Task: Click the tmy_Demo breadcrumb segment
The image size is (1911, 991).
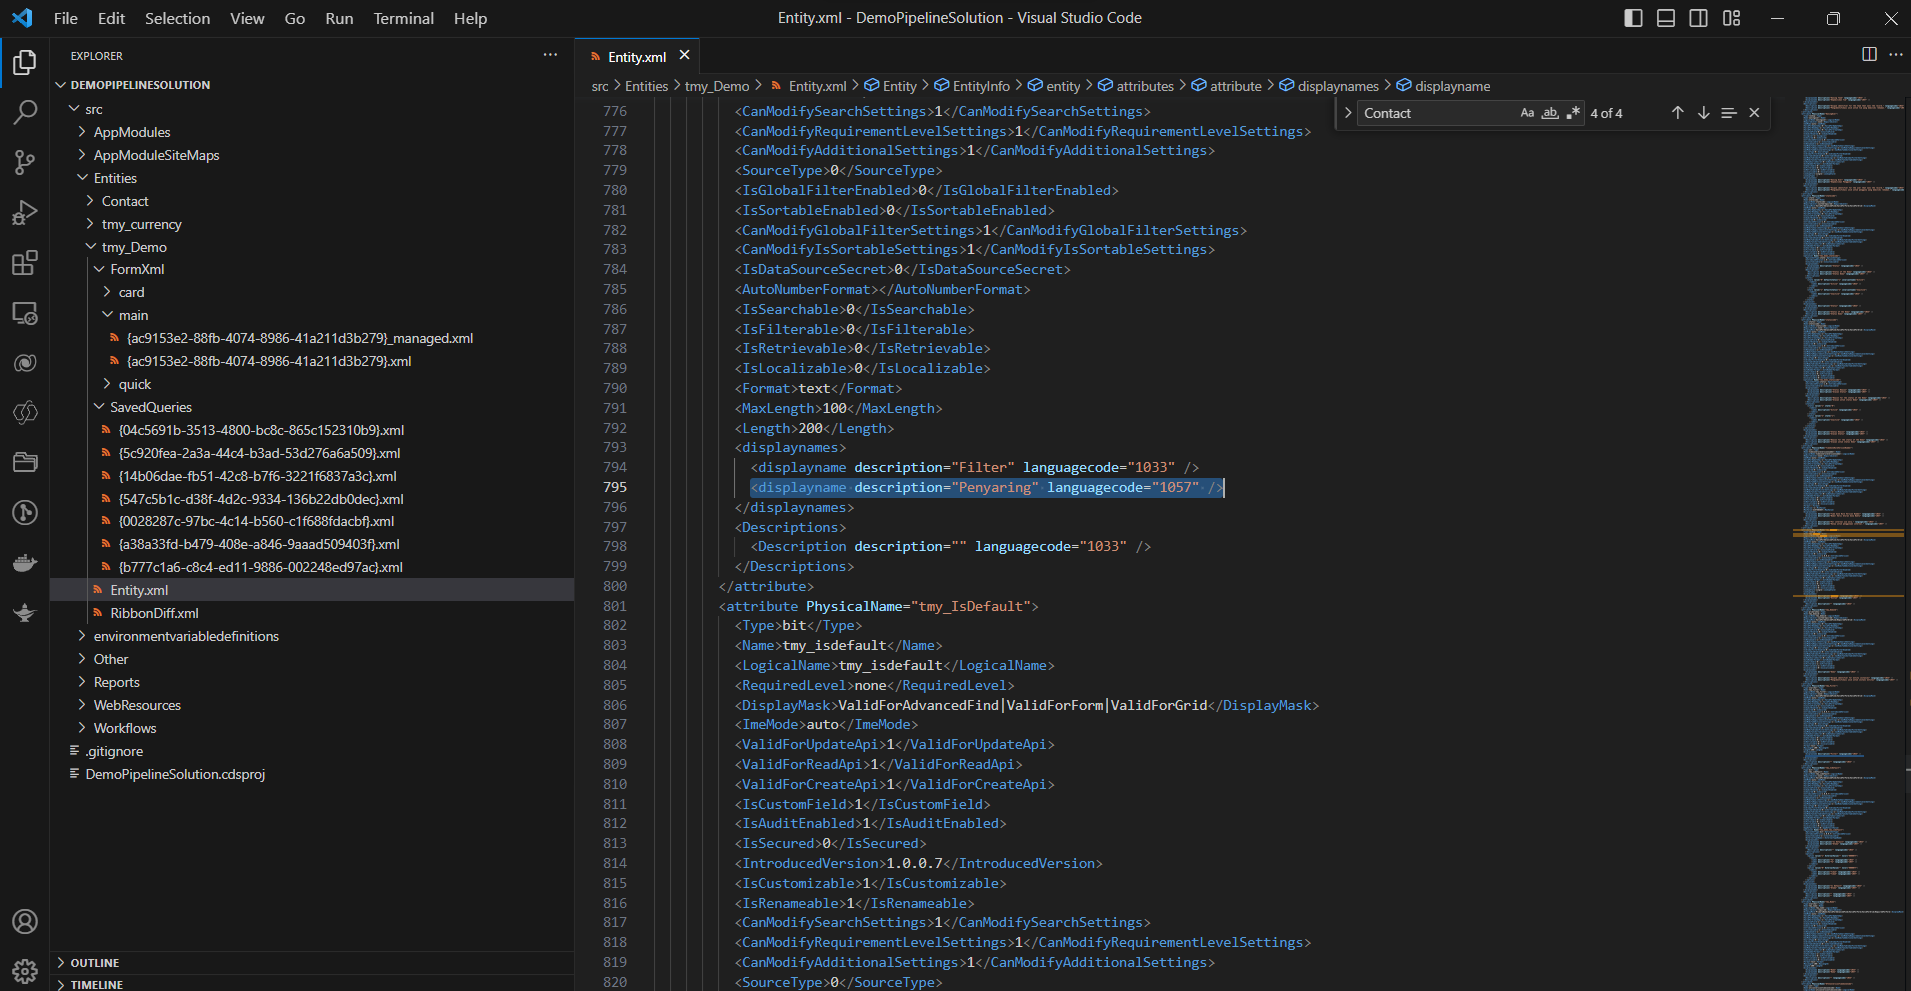Action: click(x=717, y=86)
